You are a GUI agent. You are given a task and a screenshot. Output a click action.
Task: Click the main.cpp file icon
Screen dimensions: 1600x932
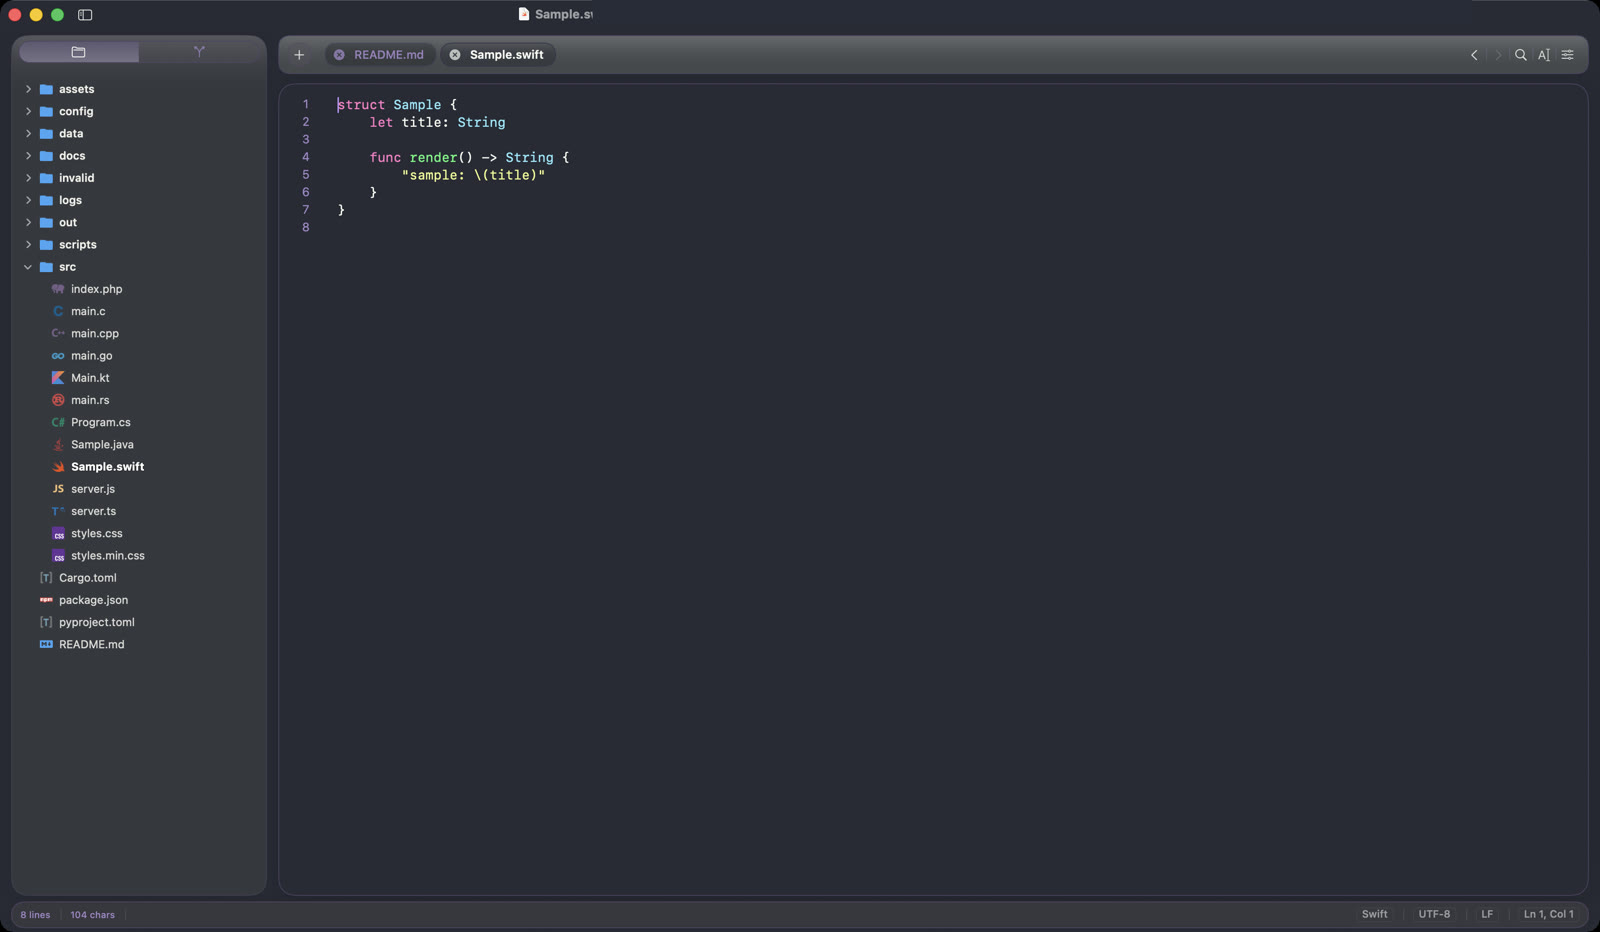click(x=58, y=333)
